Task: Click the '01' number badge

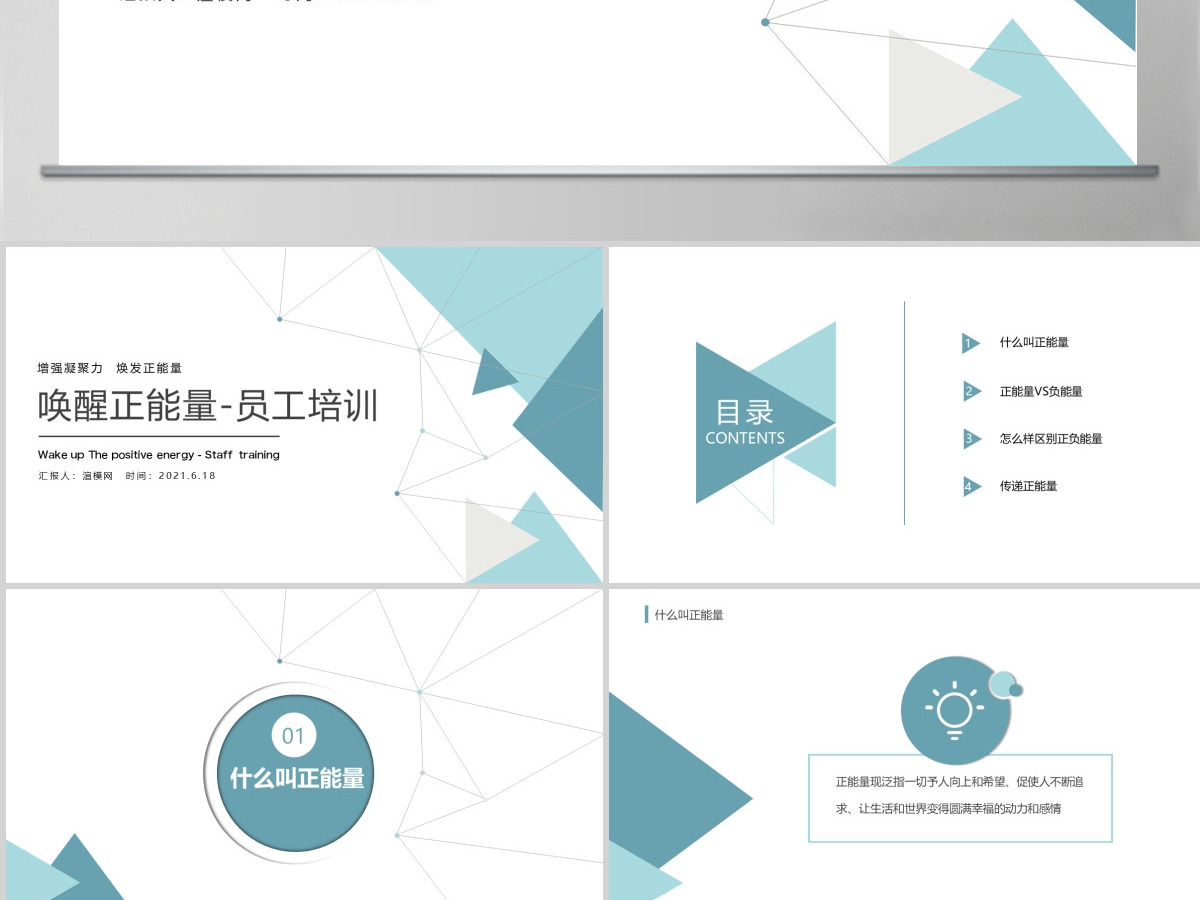Action: tap(294, 737)
